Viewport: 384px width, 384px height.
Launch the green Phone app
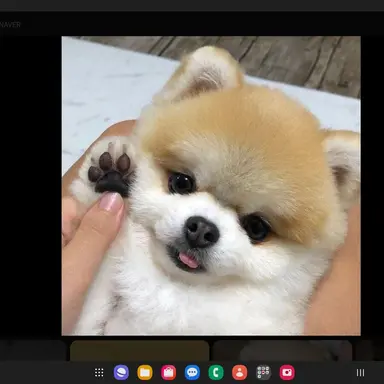216,372
